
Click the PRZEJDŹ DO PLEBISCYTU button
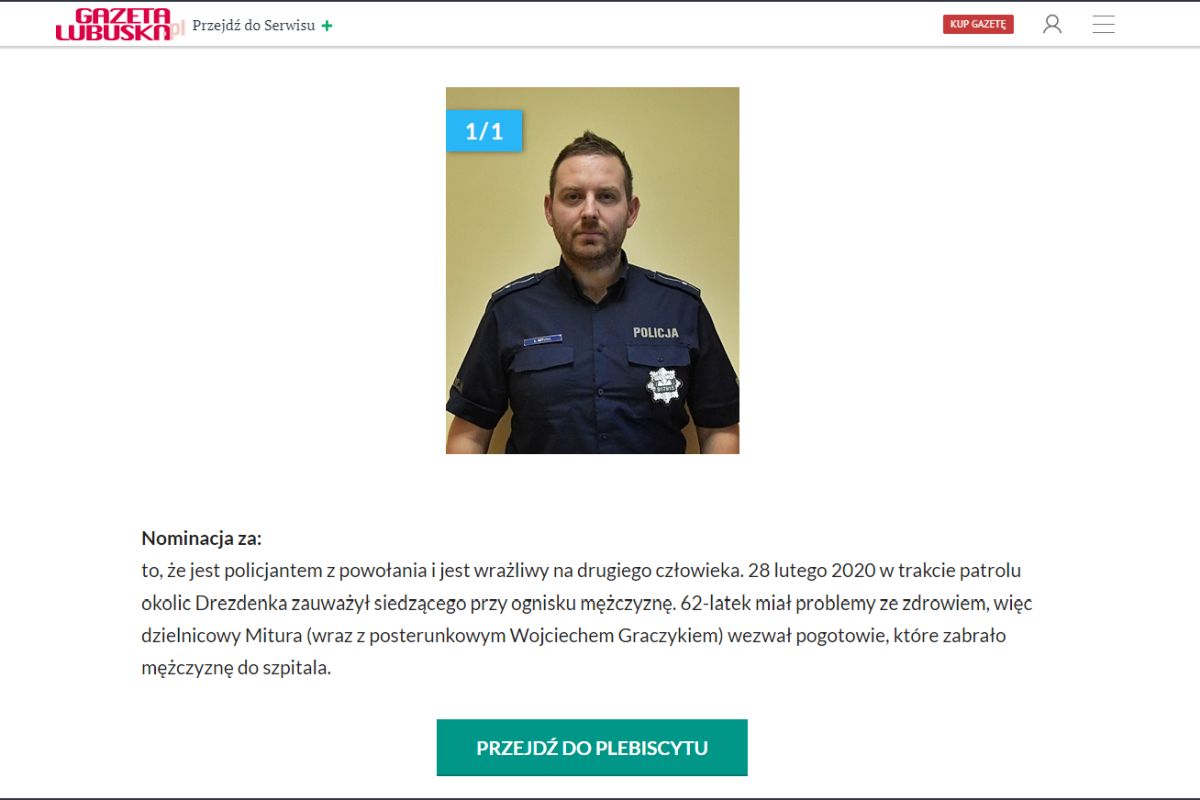coord(592,747)
